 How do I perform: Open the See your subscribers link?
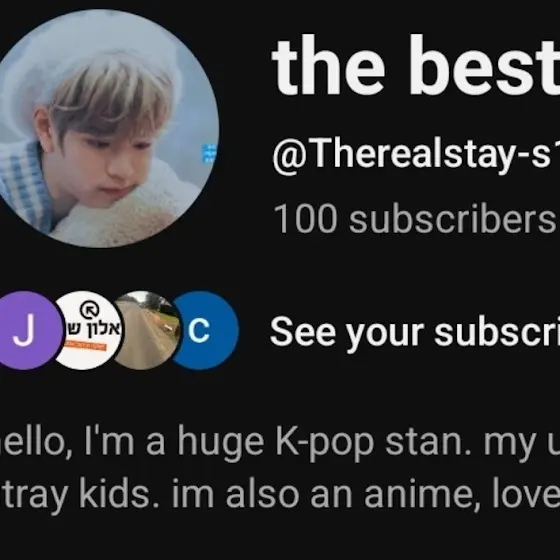pos(414,332)
